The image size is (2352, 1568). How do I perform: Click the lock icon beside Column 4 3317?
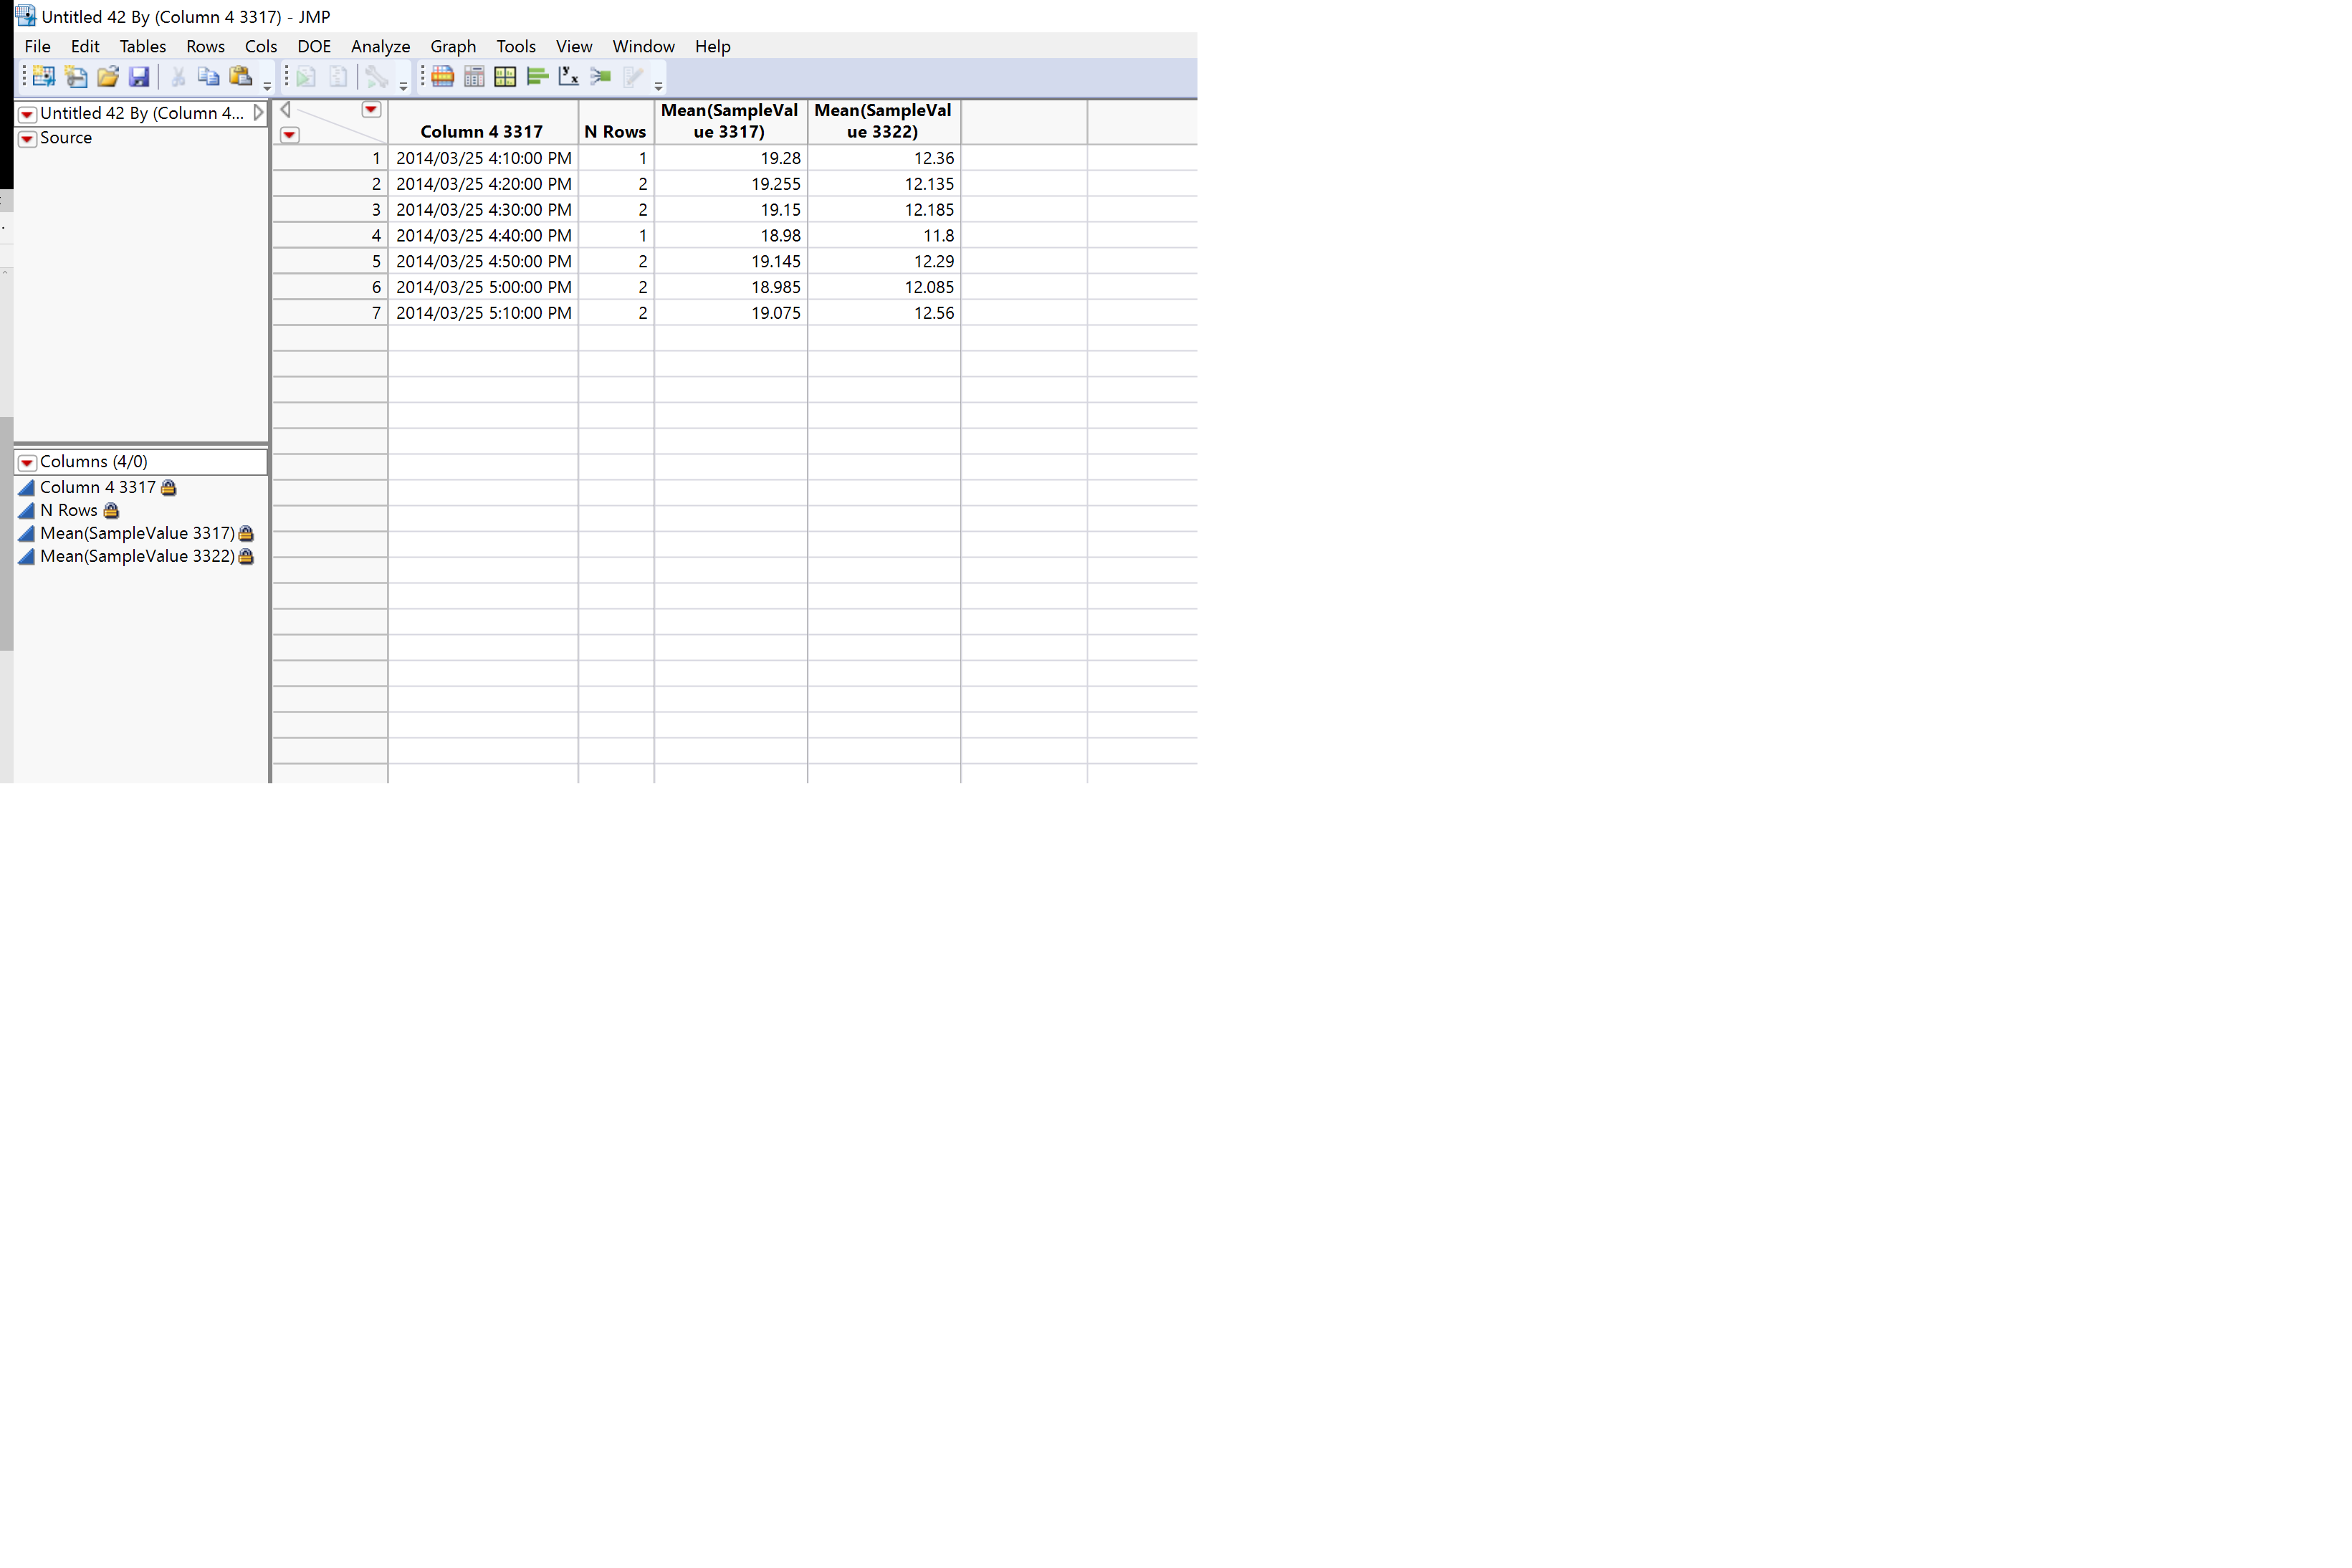coord(168,487)
